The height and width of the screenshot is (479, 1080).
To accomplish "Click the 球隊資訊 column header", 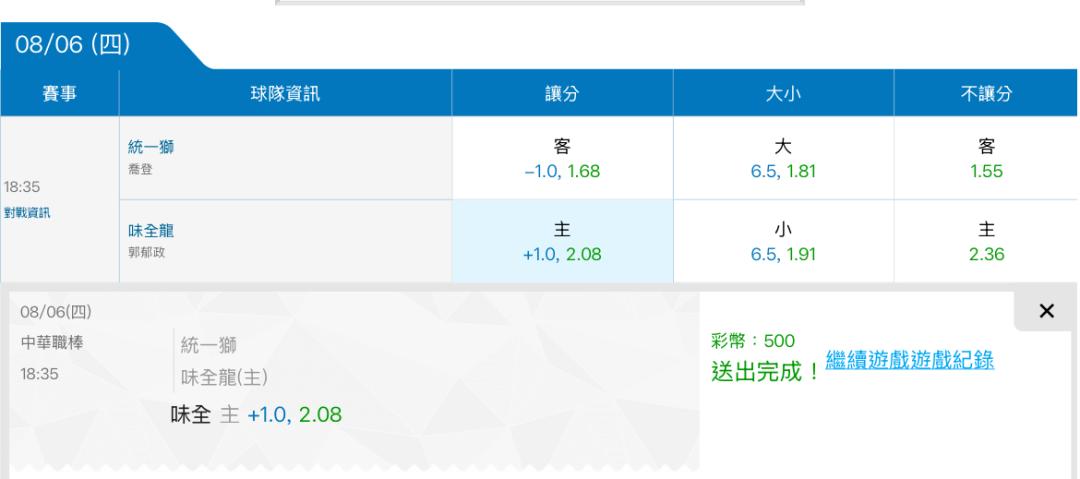I will point(285,93).
